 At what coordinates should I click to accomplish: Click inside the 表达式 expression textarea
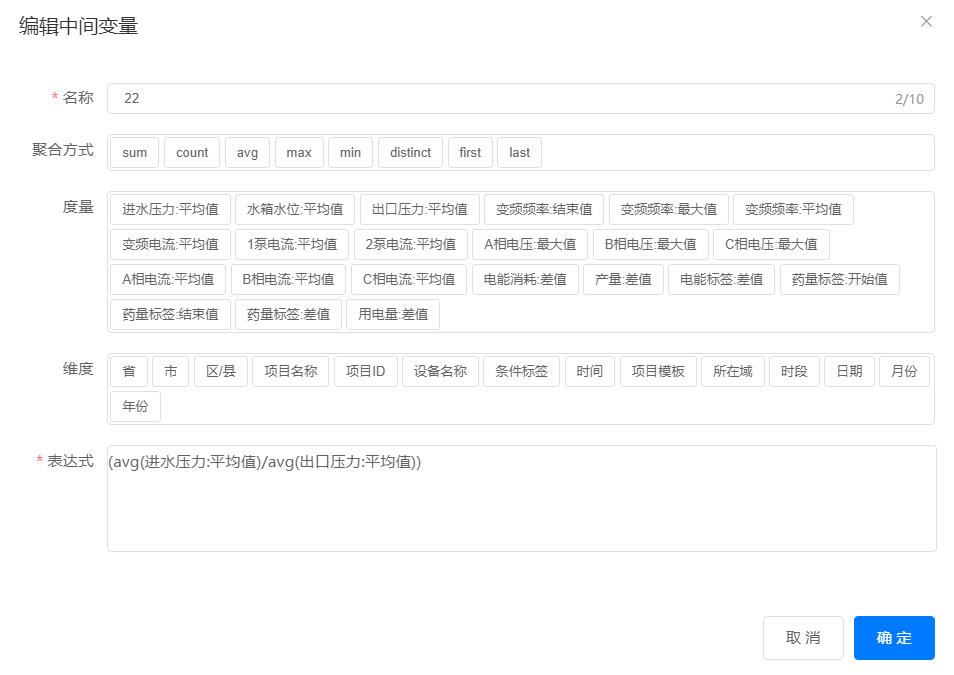point(521,498)
